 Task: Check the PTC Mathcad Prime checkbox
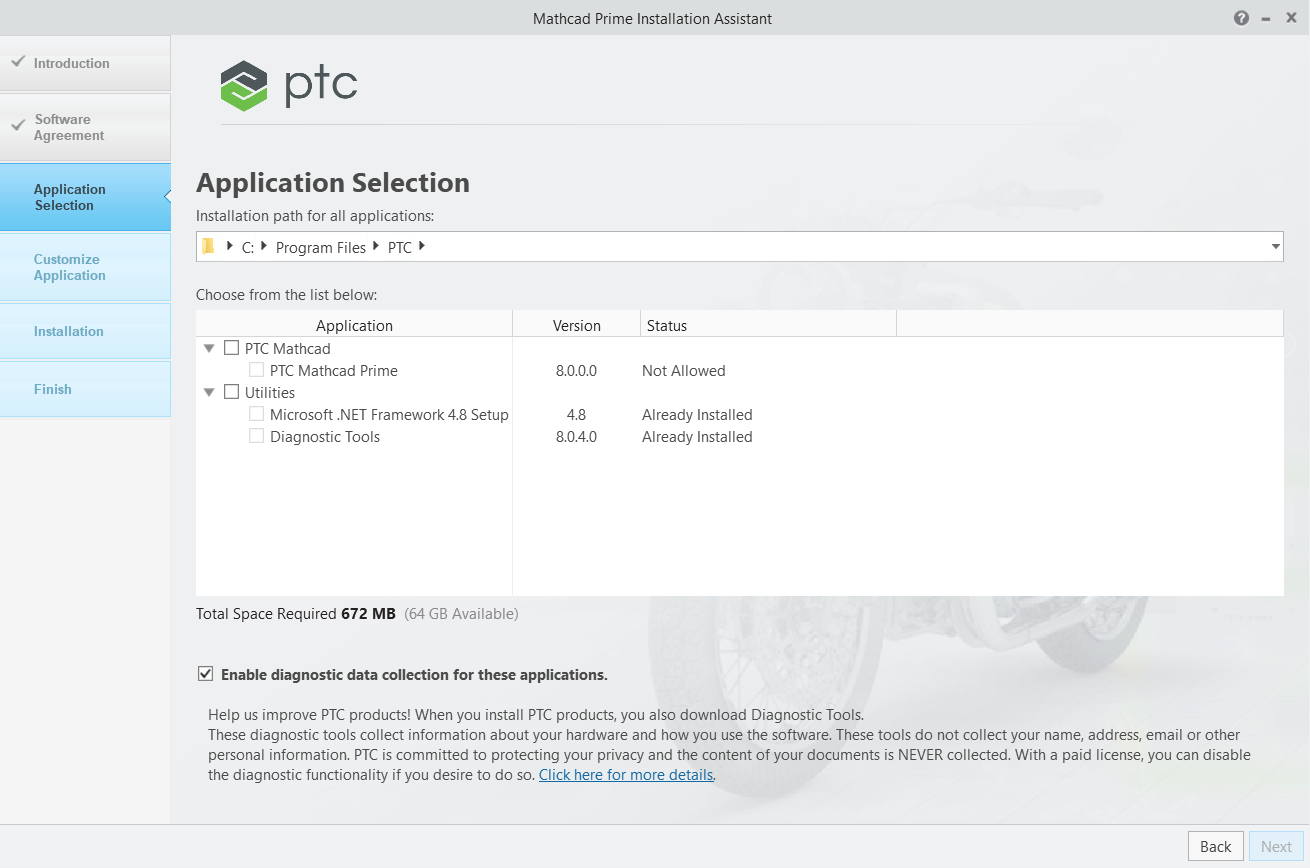point(256,370)
